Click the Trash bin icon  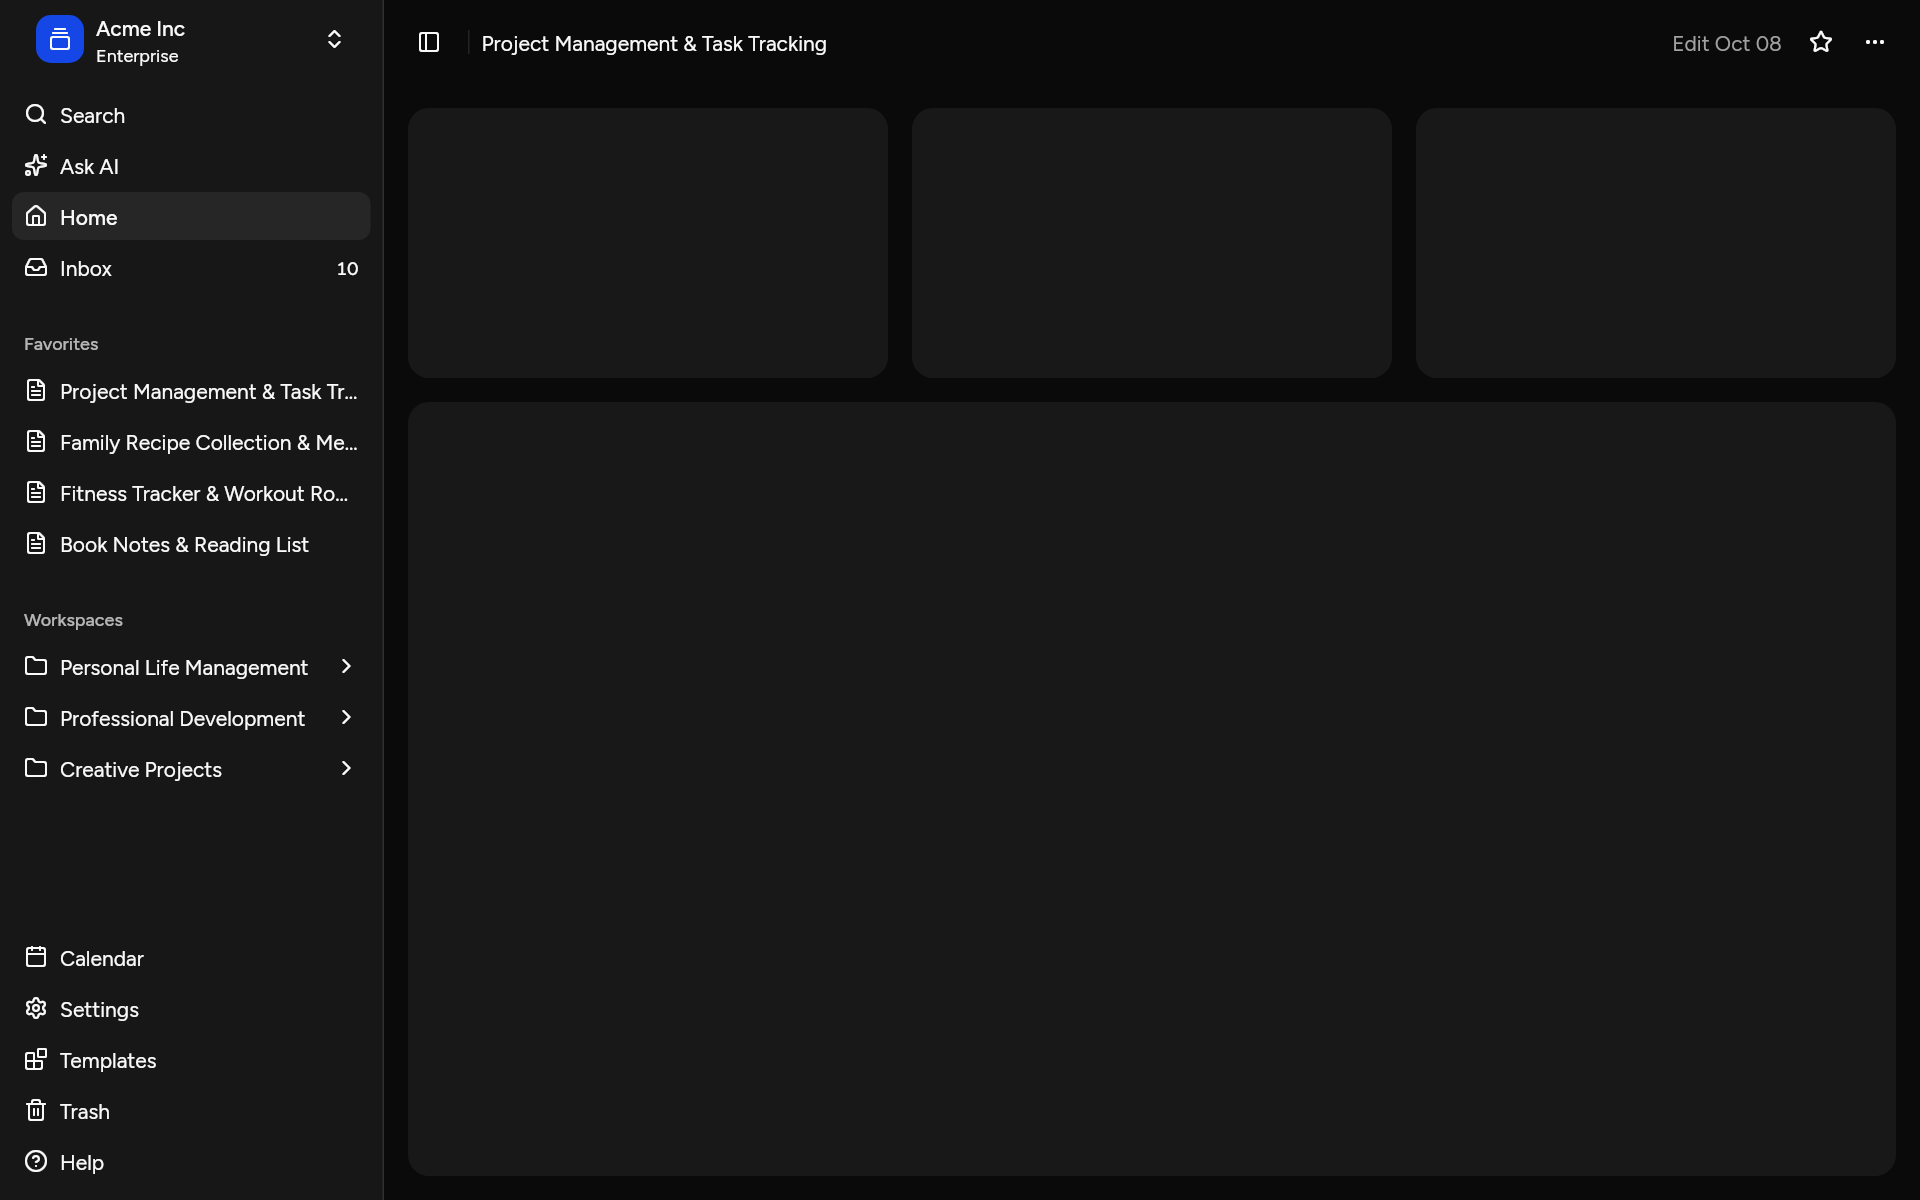click(x=36, y=1111)
